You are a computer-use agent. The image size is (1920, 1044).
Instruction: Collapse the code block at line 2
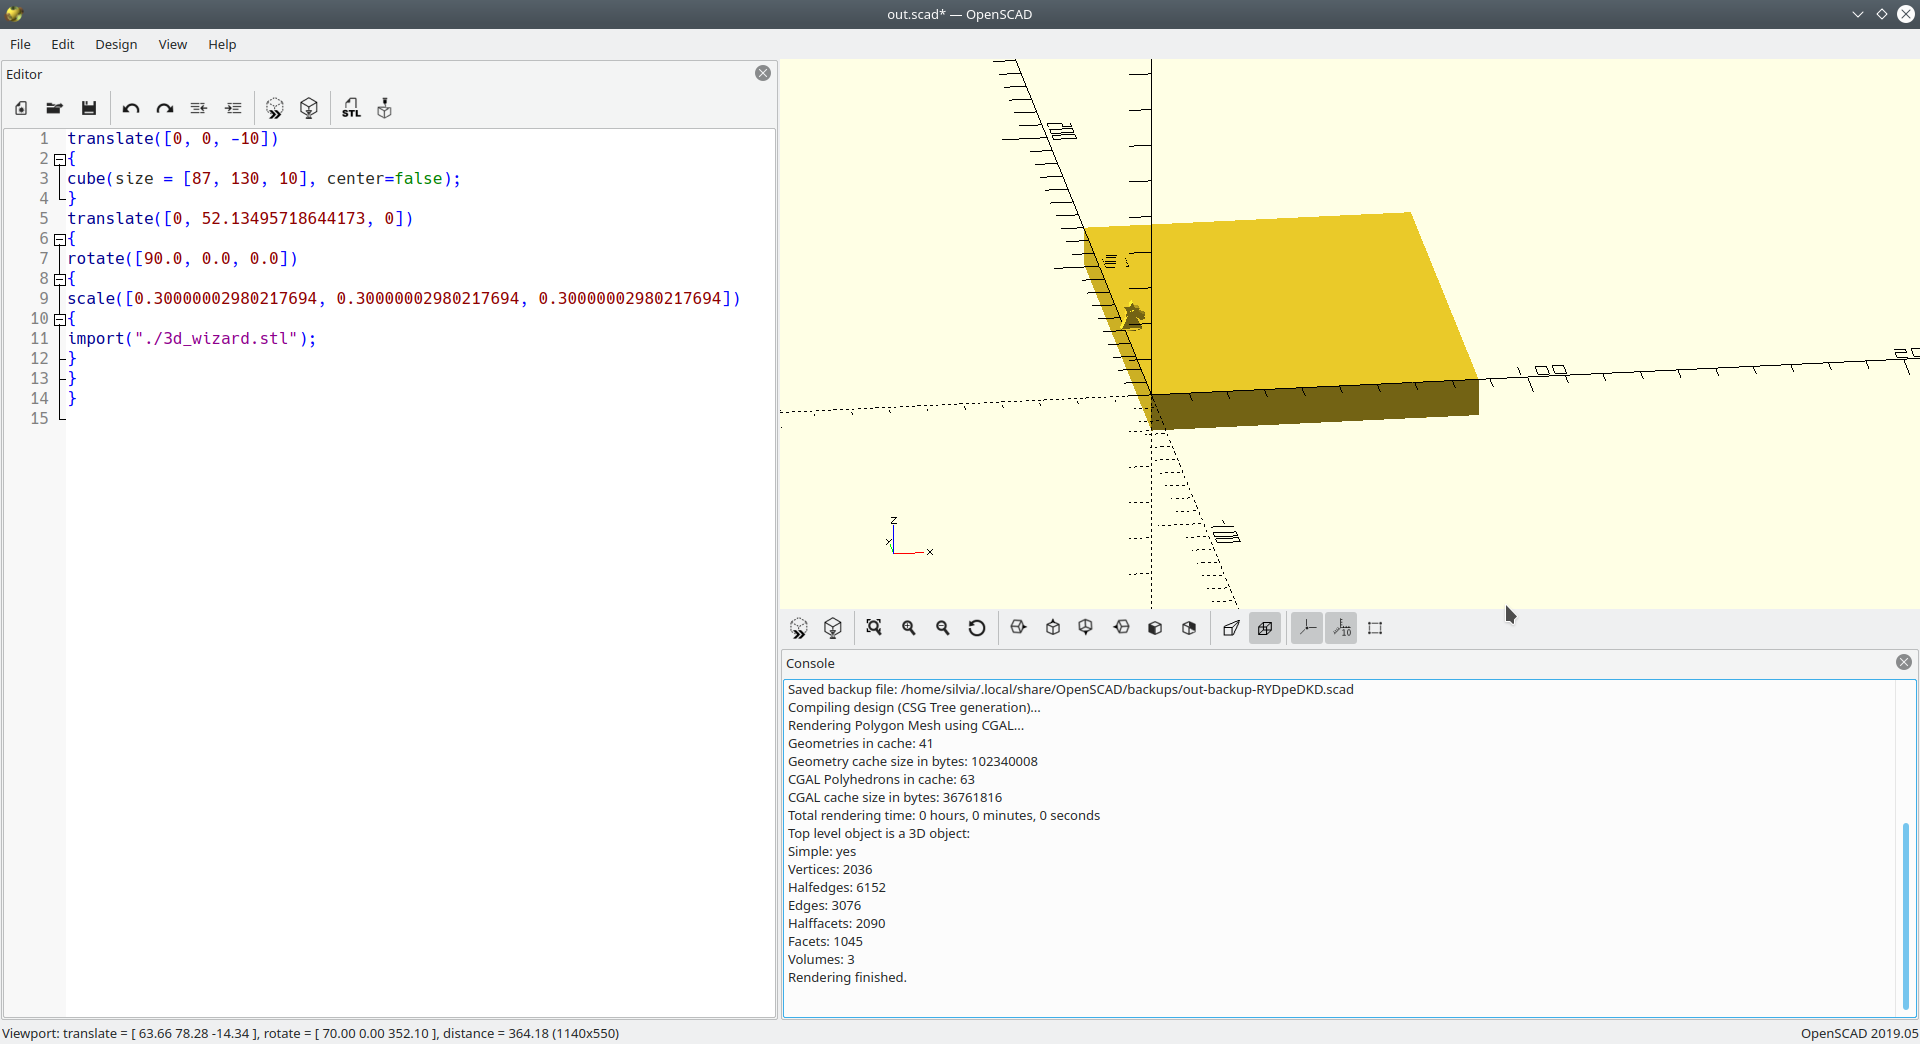click(61, 159)
